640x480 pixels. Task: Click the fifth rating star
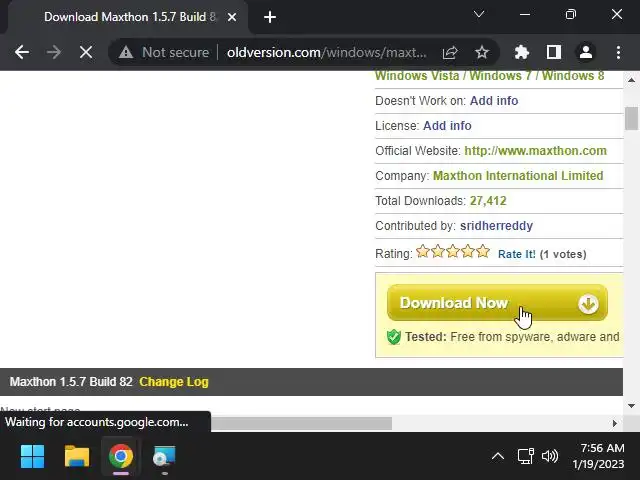[483, 251]
